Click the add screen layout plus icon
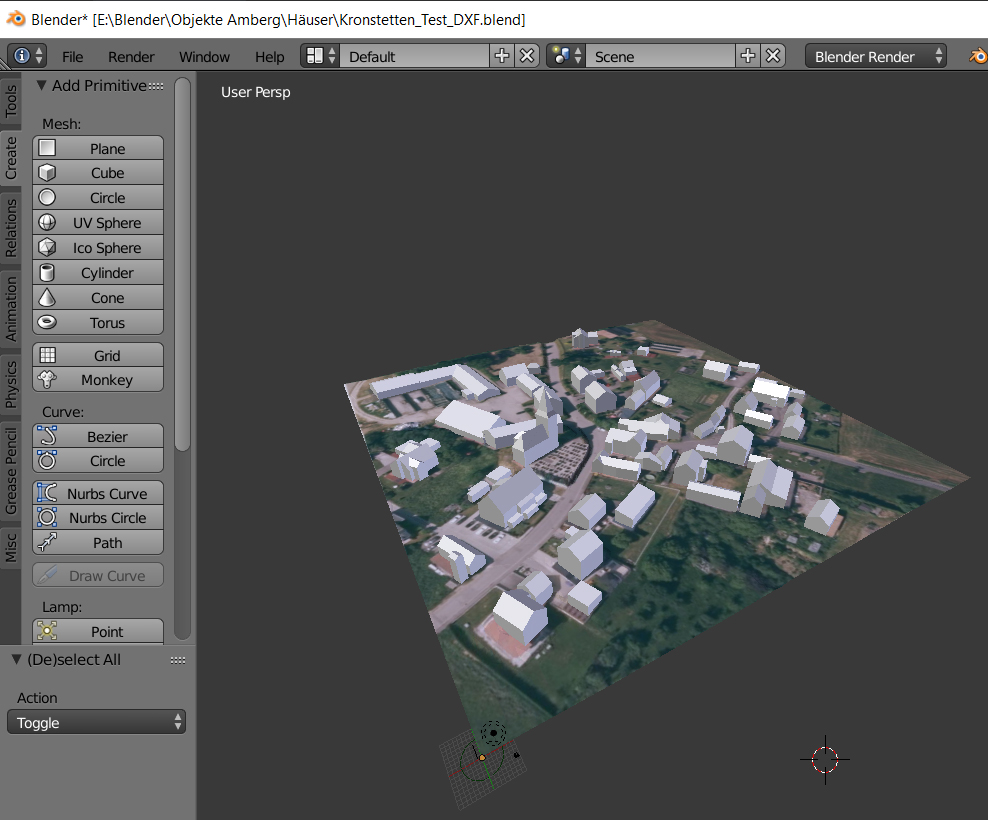This screenshot has height=820, width=988. (502, 56)
